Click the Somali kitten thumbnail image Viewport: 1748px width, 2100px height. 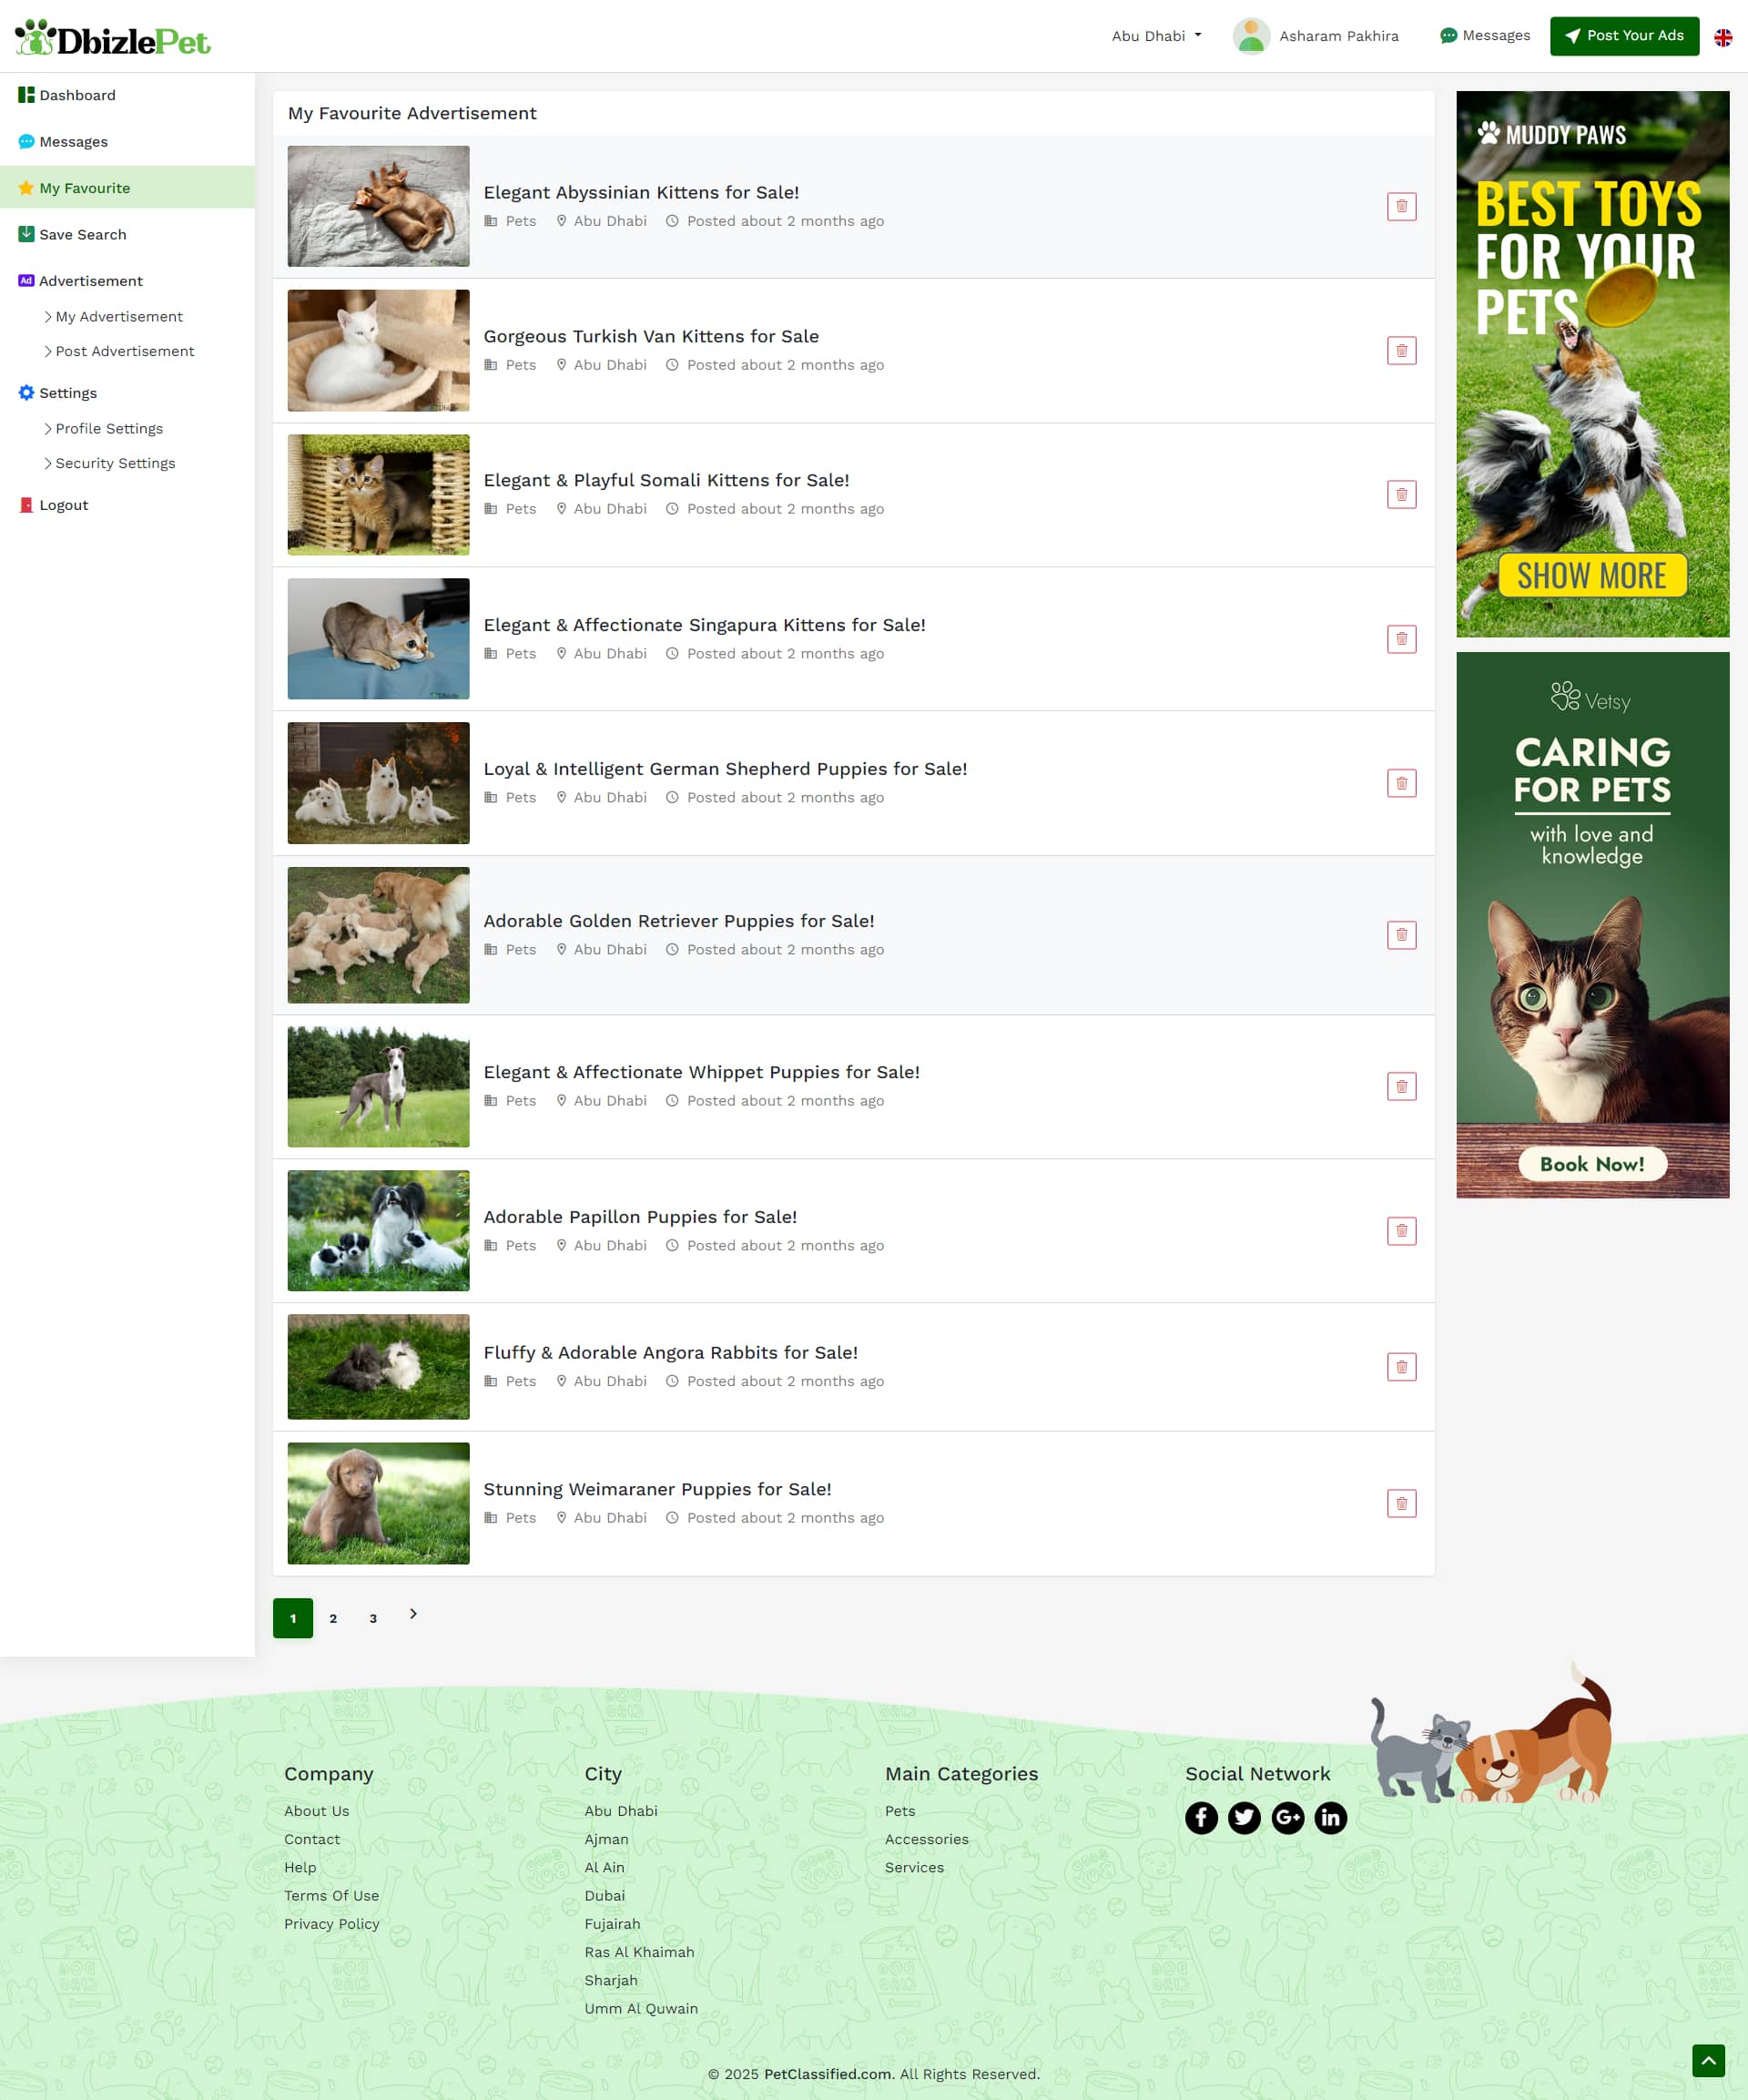pyautogui.click(x=378, y=494)
